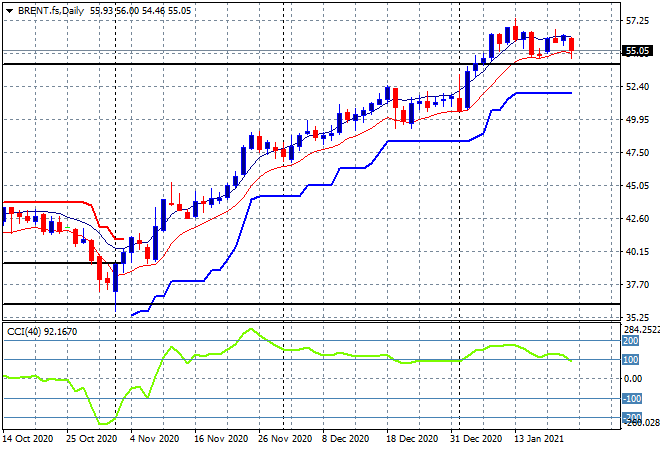Click the 42.60 price axis label
The width and height of the screenshot is (660, 450).
637,219
